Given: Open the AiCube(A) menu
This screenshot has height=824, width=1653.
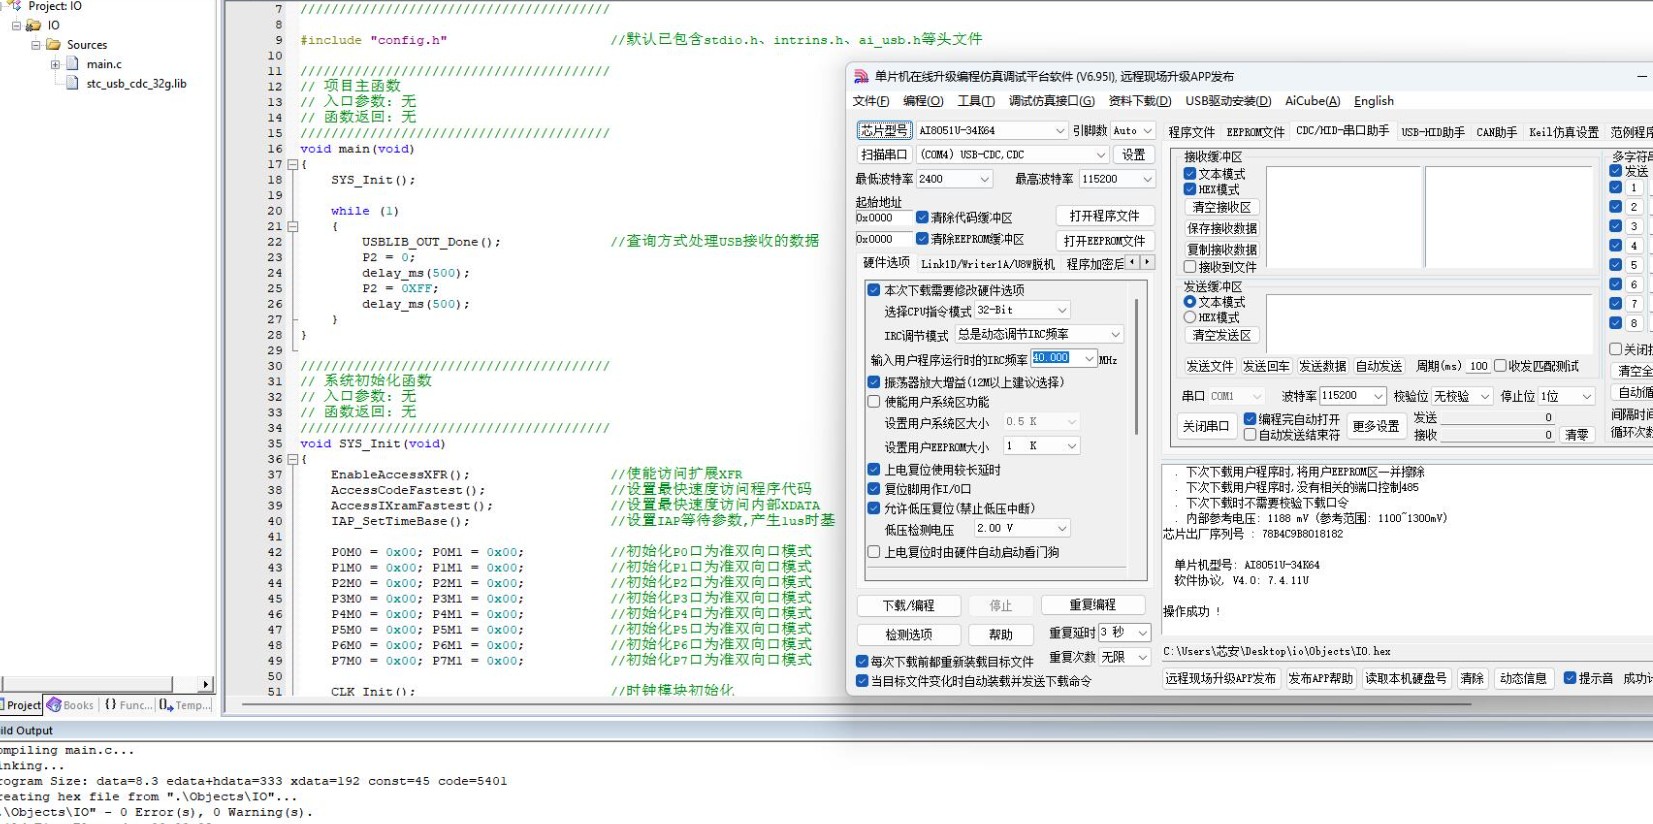Looking at the screenshot, I should [x=1312, y=101].
